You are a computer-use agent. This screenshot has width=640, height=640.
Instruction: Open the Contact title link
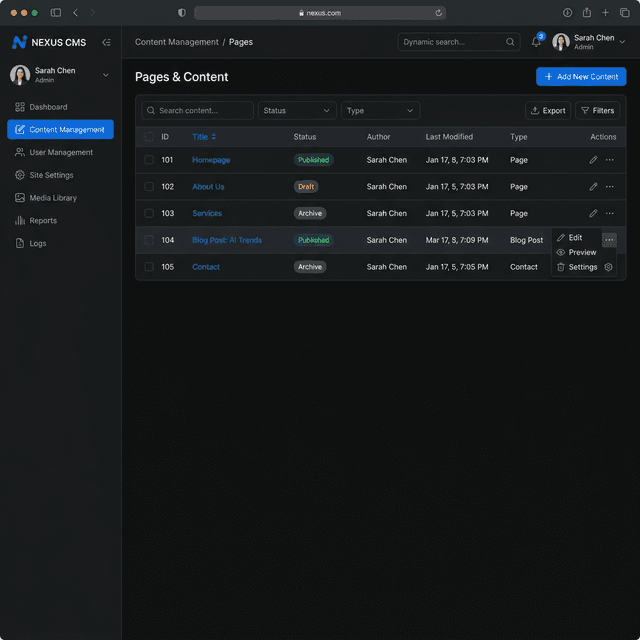[206, 267]
